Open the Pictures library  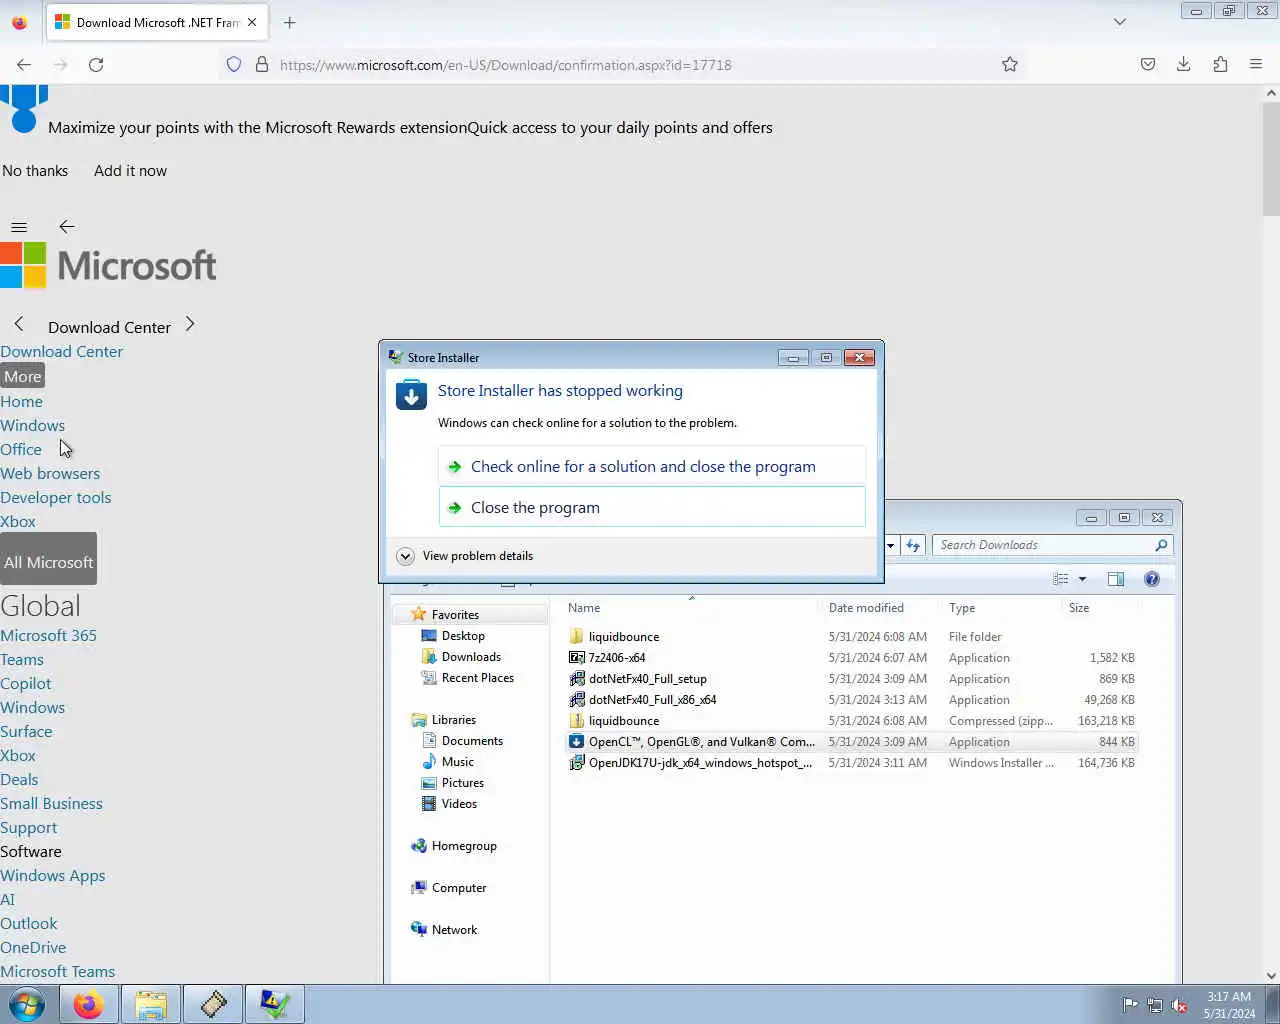tap(462, 783)
